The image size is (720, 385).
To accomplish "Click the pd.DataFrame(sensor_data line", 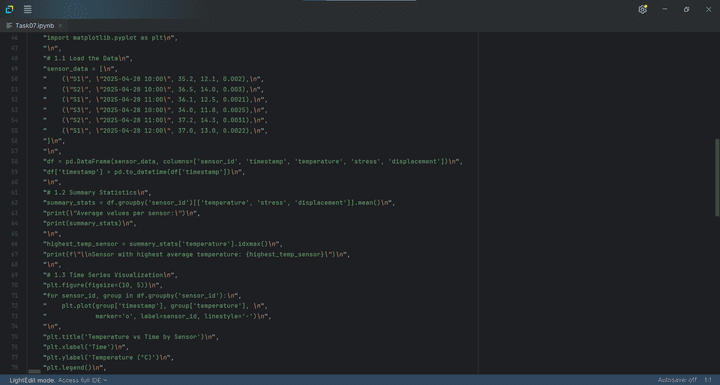I will click(x=253, y=162).
